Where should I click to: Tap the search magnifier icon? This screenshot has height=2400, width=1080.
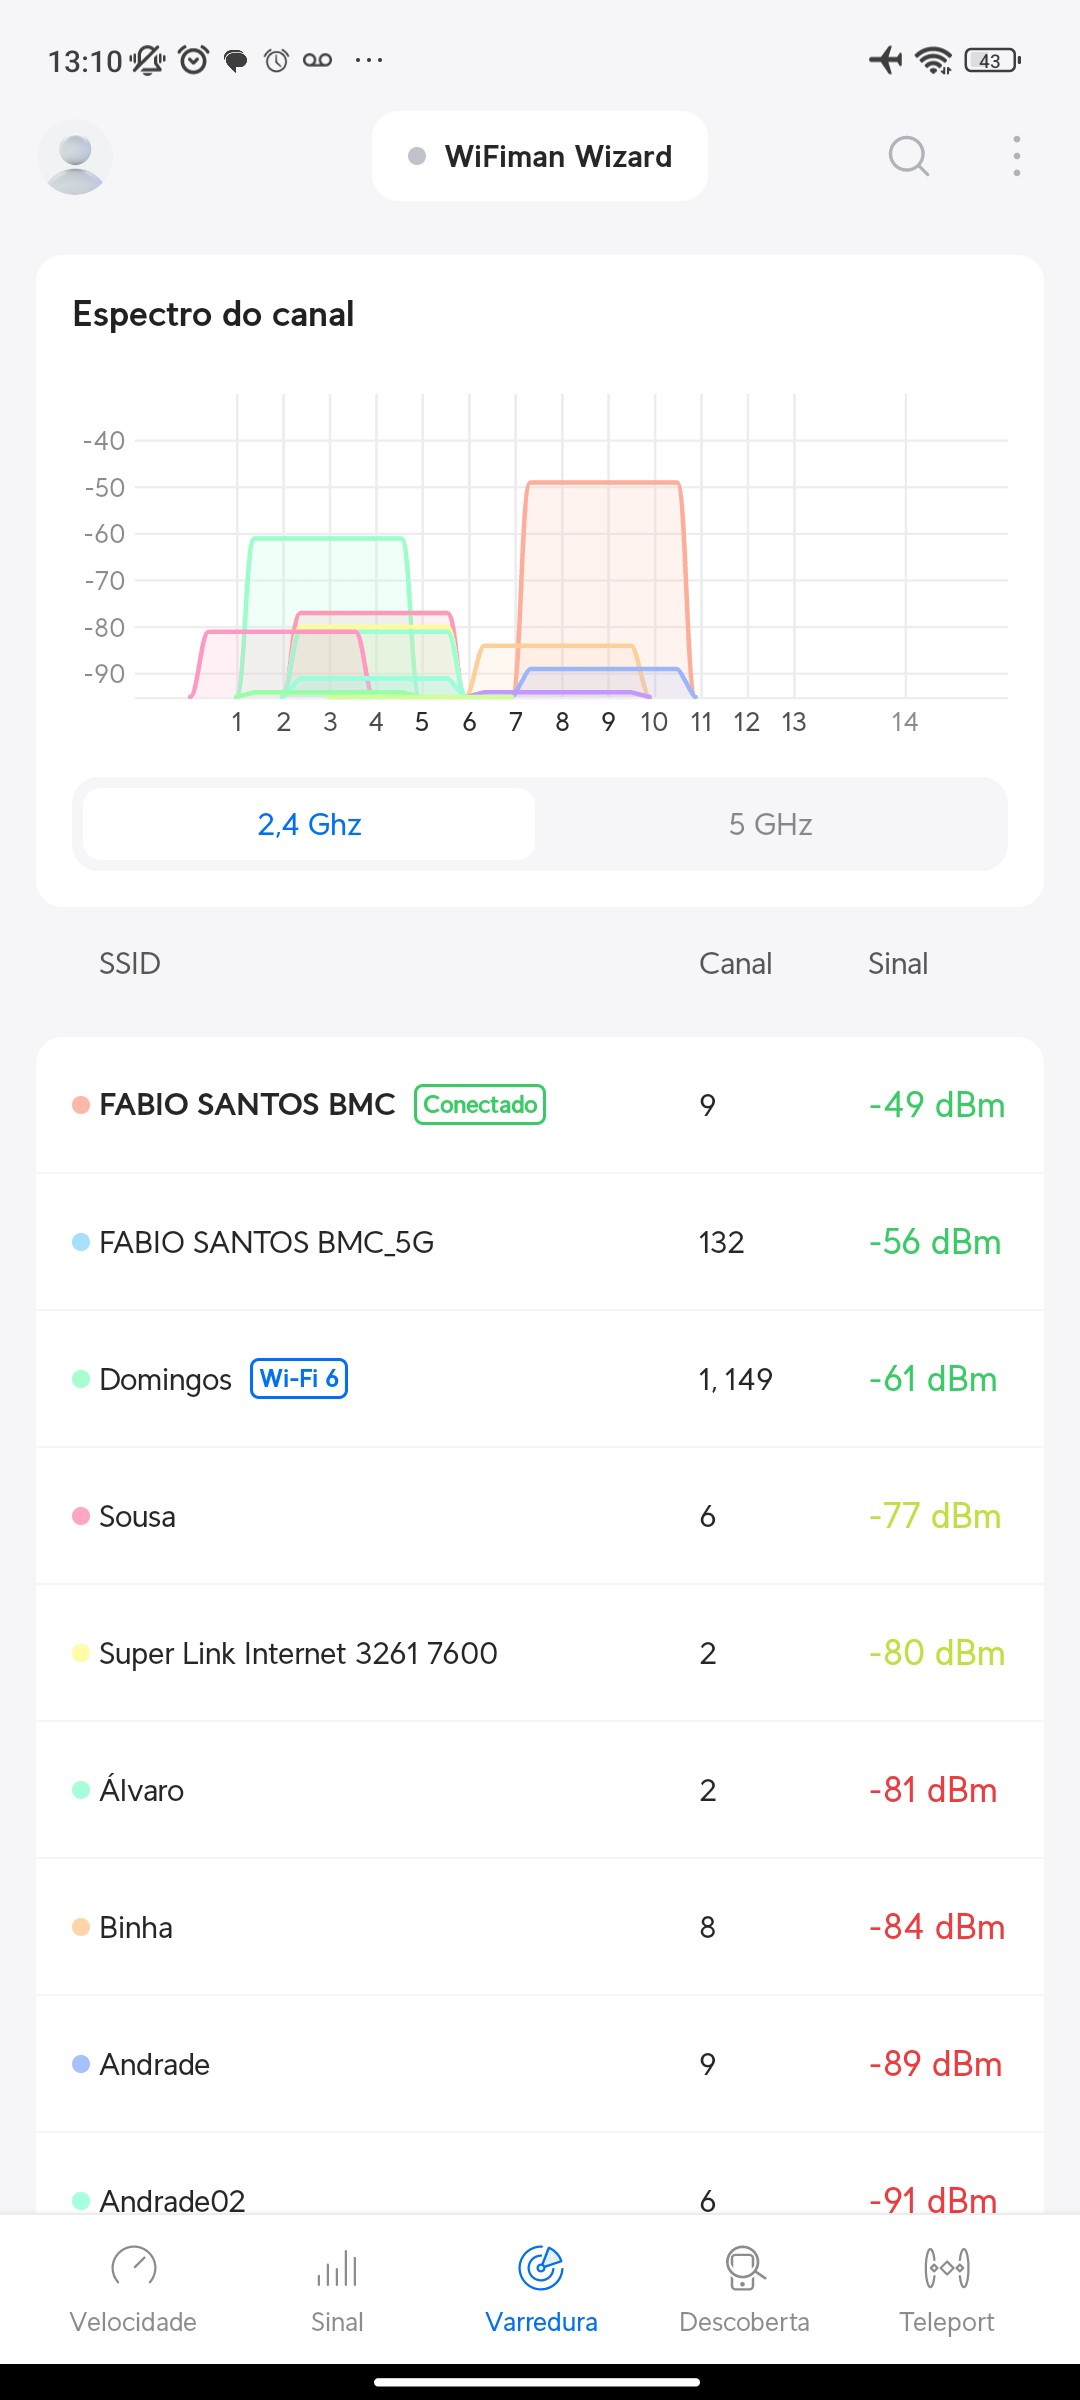point(908,157)
